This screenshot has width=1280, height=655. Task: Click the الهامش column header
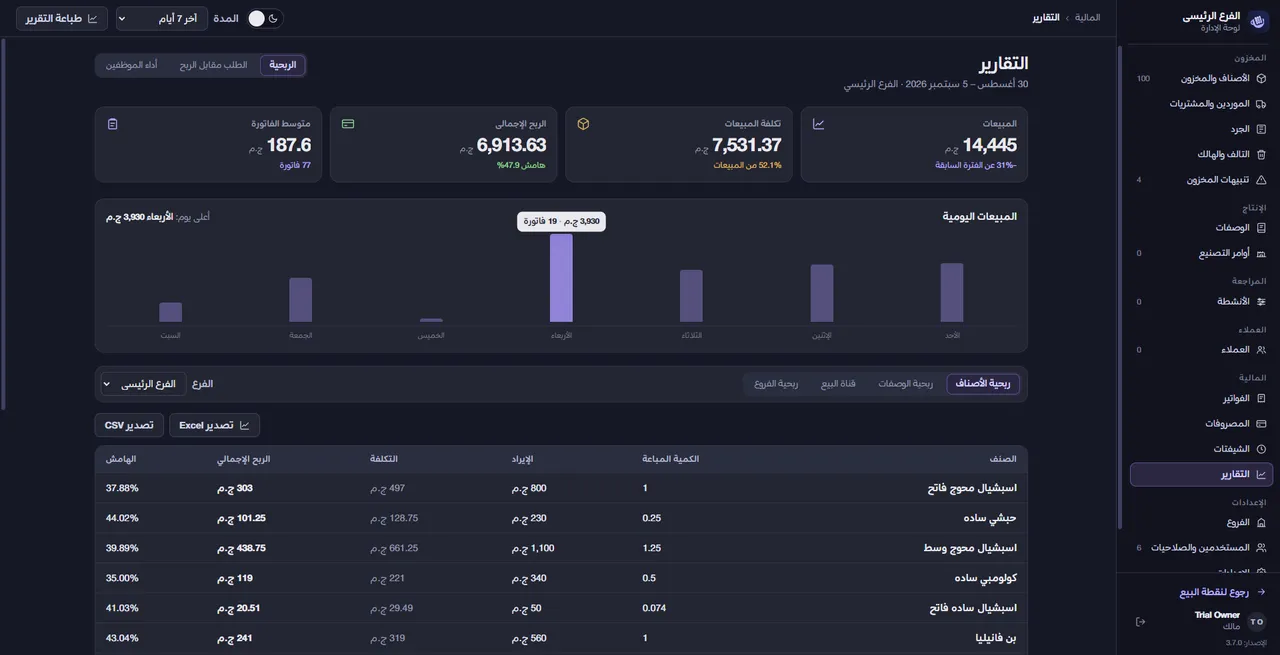121,459
